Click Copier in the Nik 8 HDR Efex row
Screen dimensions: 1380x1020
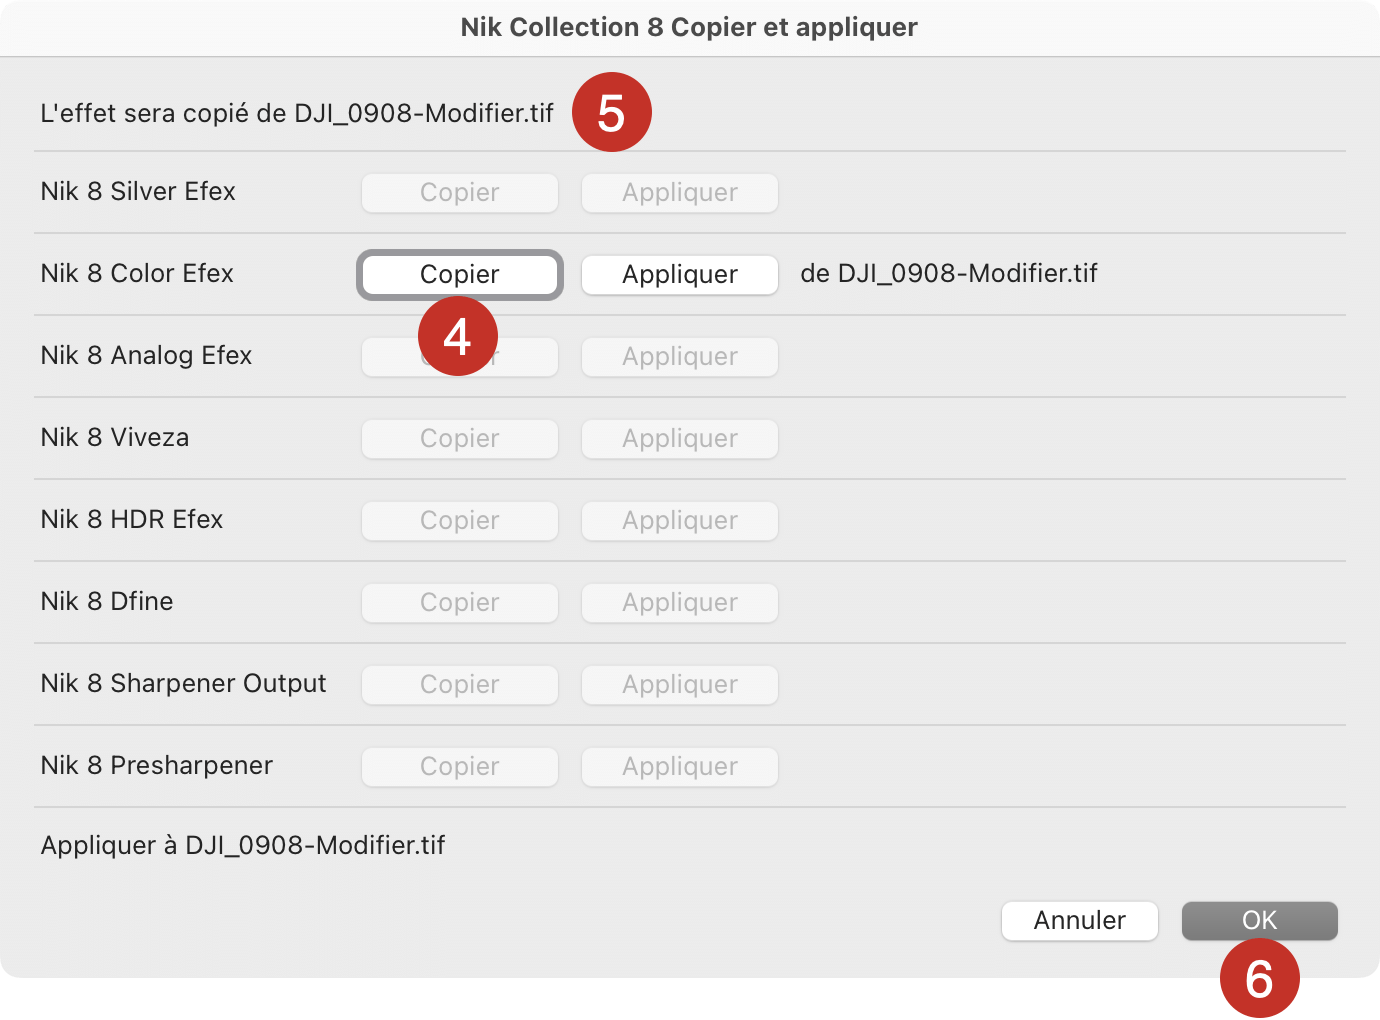(460, 521)
